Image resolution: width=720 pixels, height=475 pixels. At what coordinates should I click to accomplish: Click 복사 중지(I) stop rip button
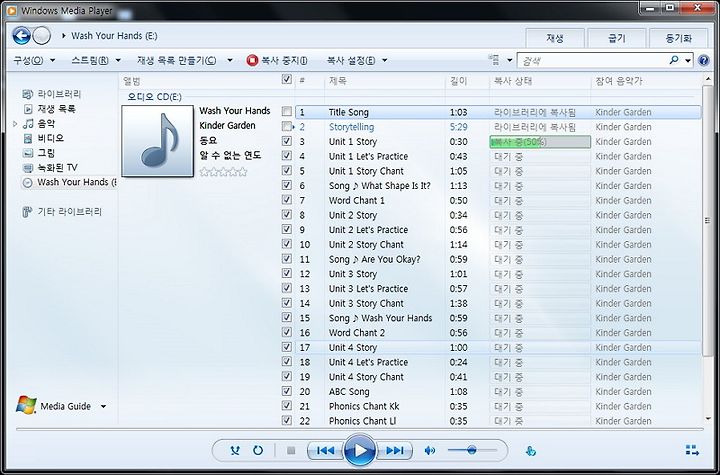(x=277, y=60)
